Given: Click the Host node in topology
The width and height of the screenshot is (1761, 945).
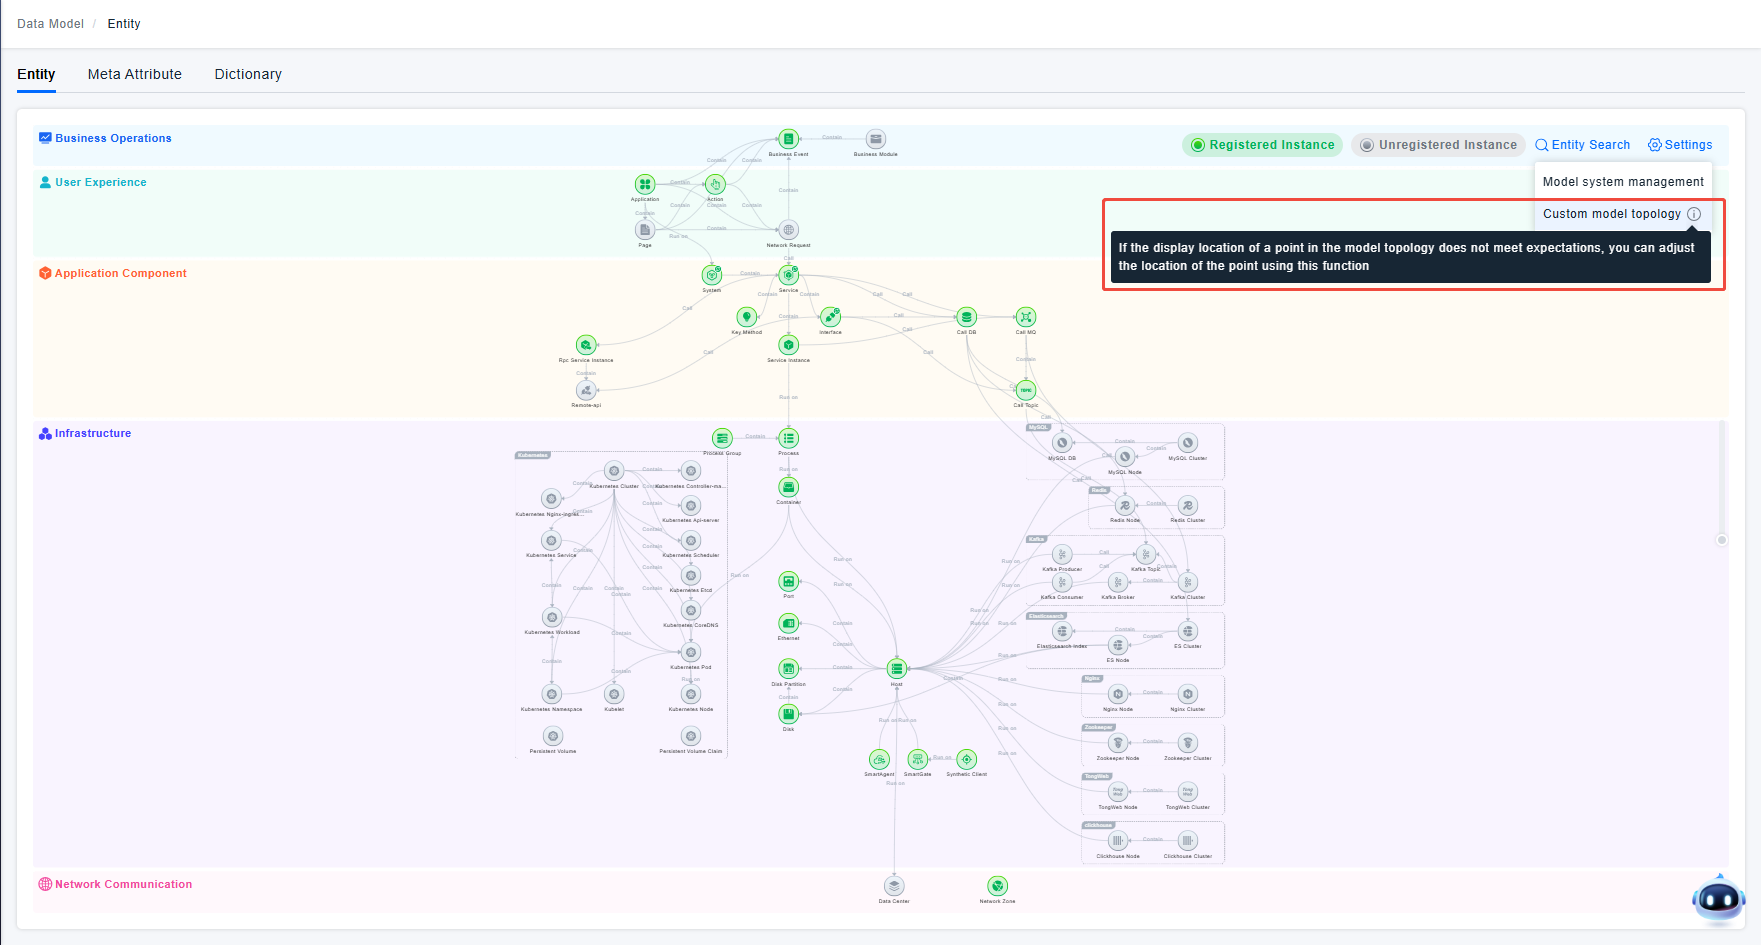Looking at the screenshot, I should (x=897, y=669).
